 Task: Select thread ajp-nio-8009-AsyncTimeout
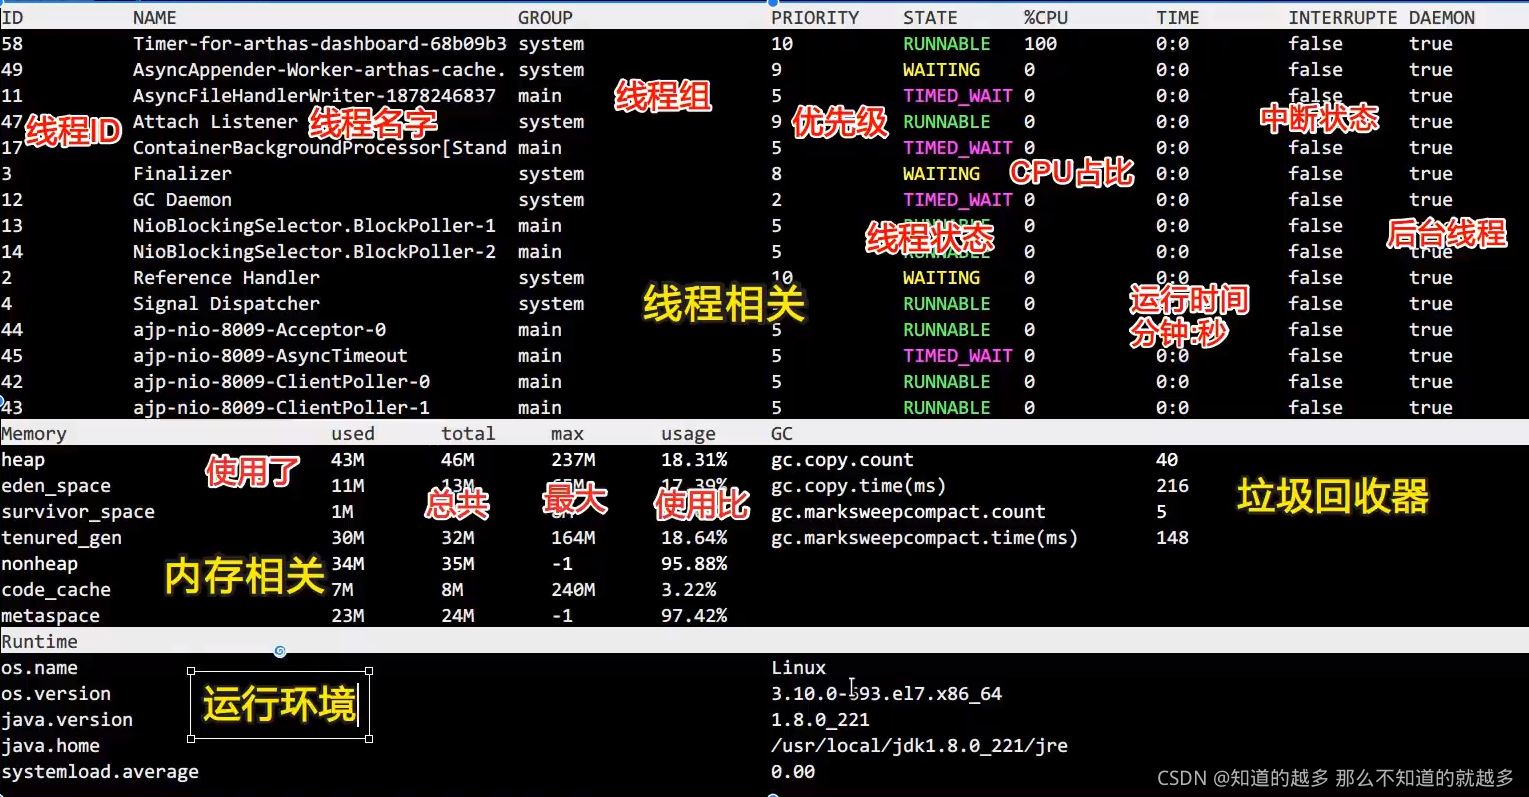tap(270, 356)
